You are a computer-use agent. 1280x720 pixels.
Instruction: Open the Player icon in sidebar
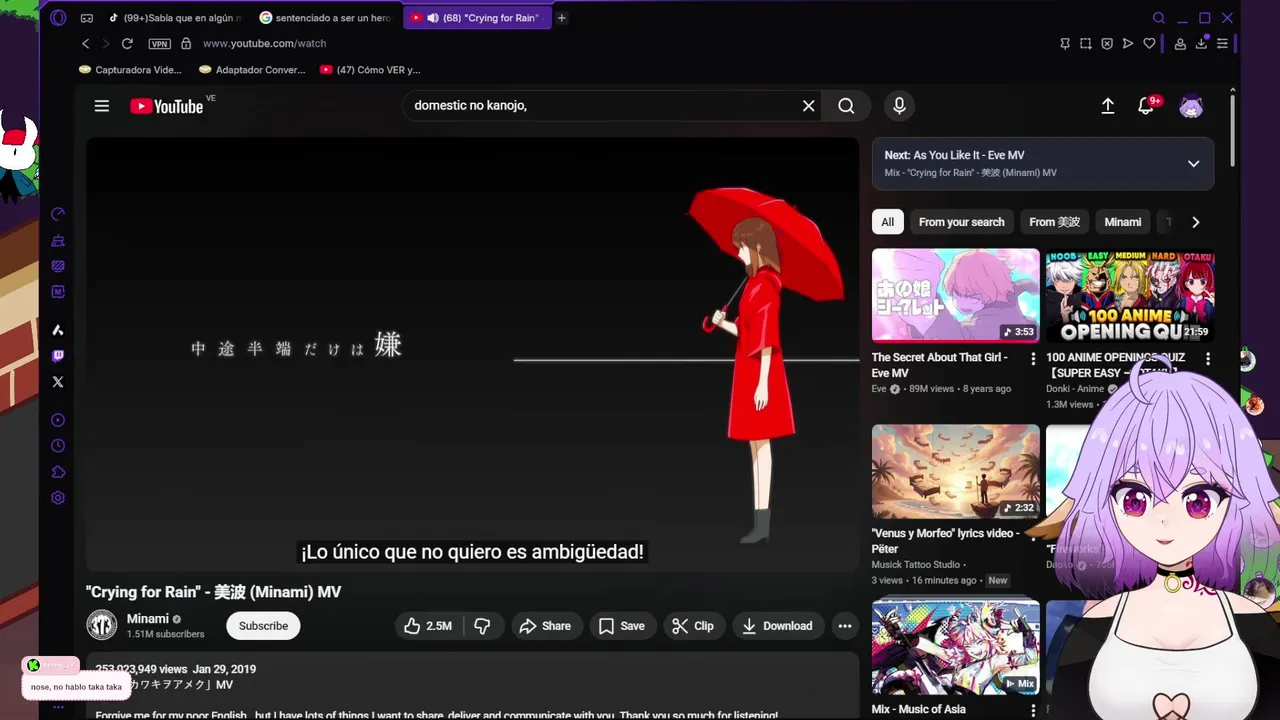point(58,420)
